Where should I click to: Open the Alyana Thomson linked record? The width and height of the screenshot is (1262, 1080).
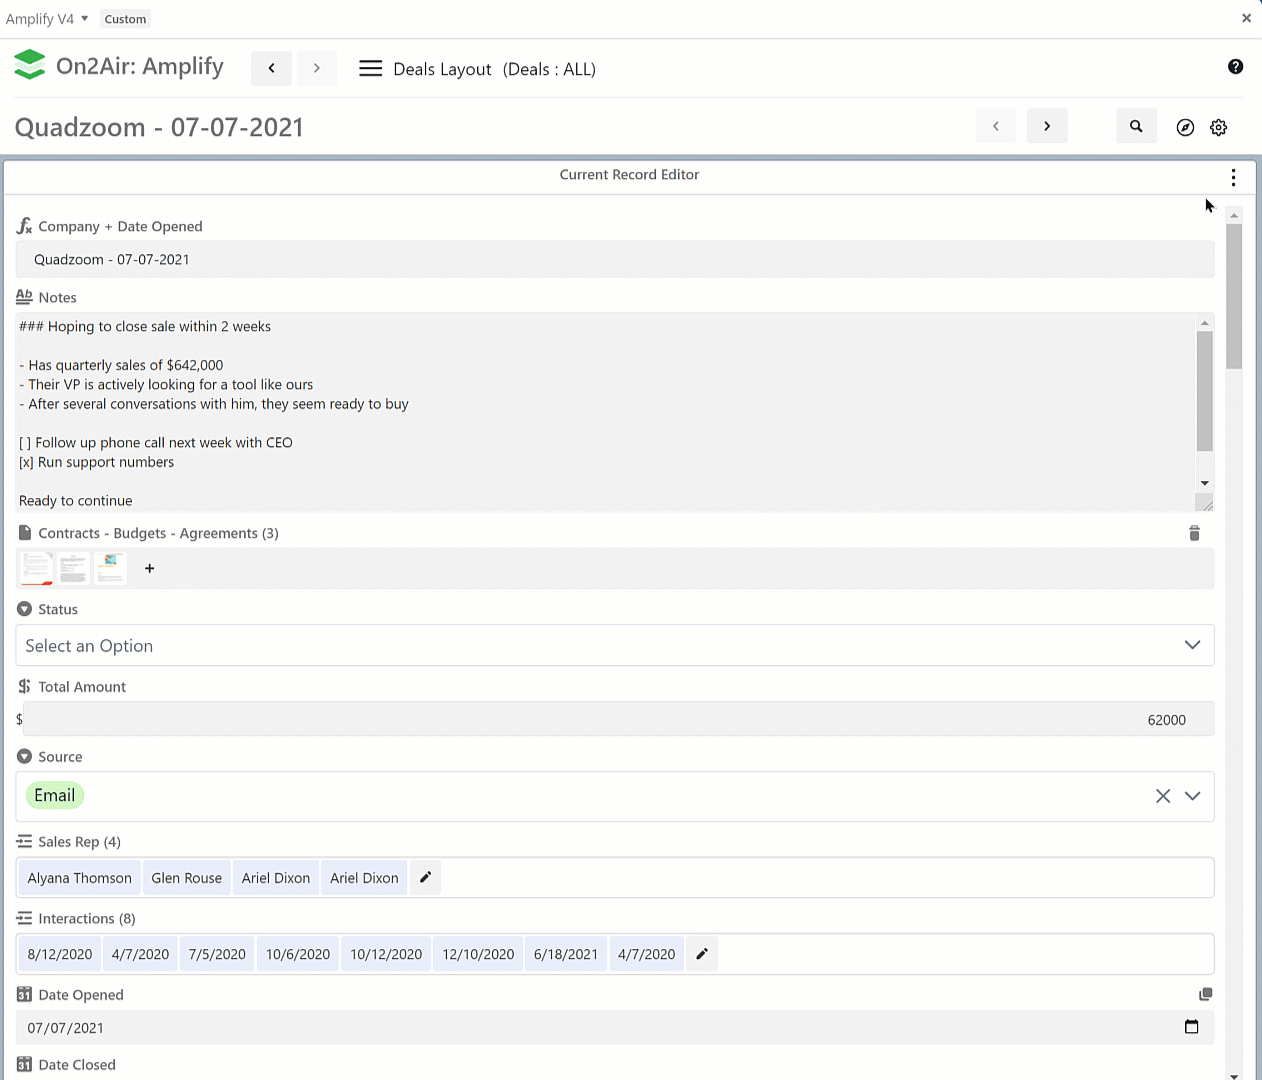tap(80, 878)
